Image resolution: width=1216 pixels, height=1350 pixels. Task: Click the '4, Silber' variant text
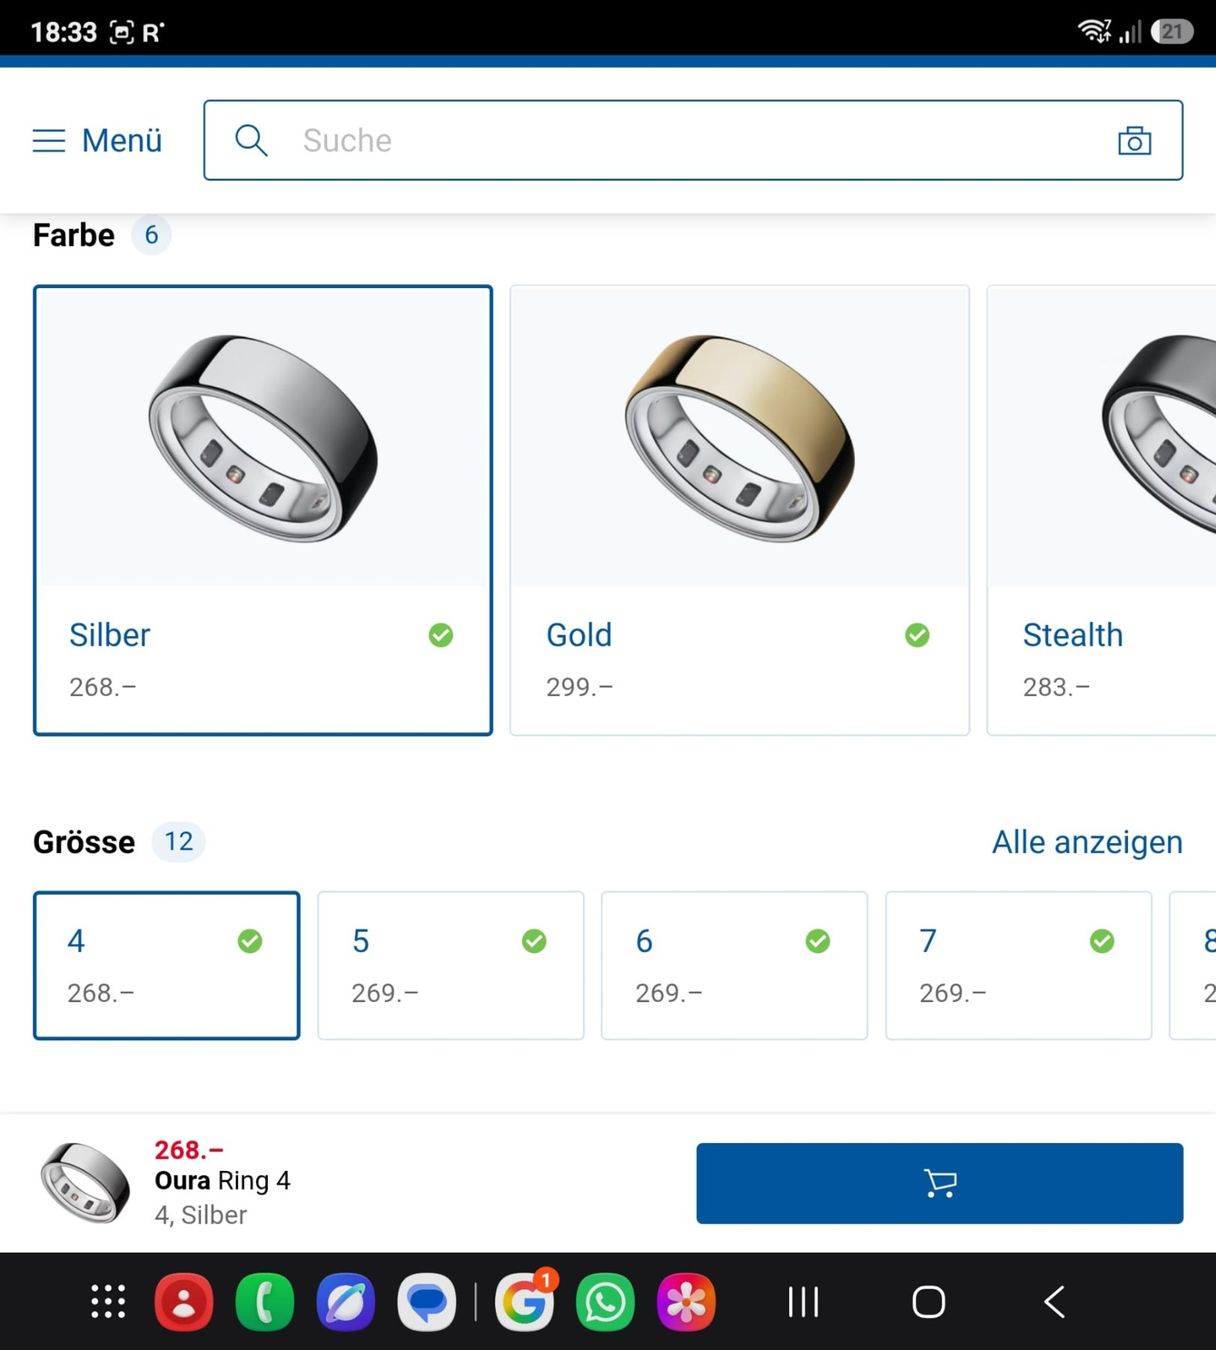200,1215
